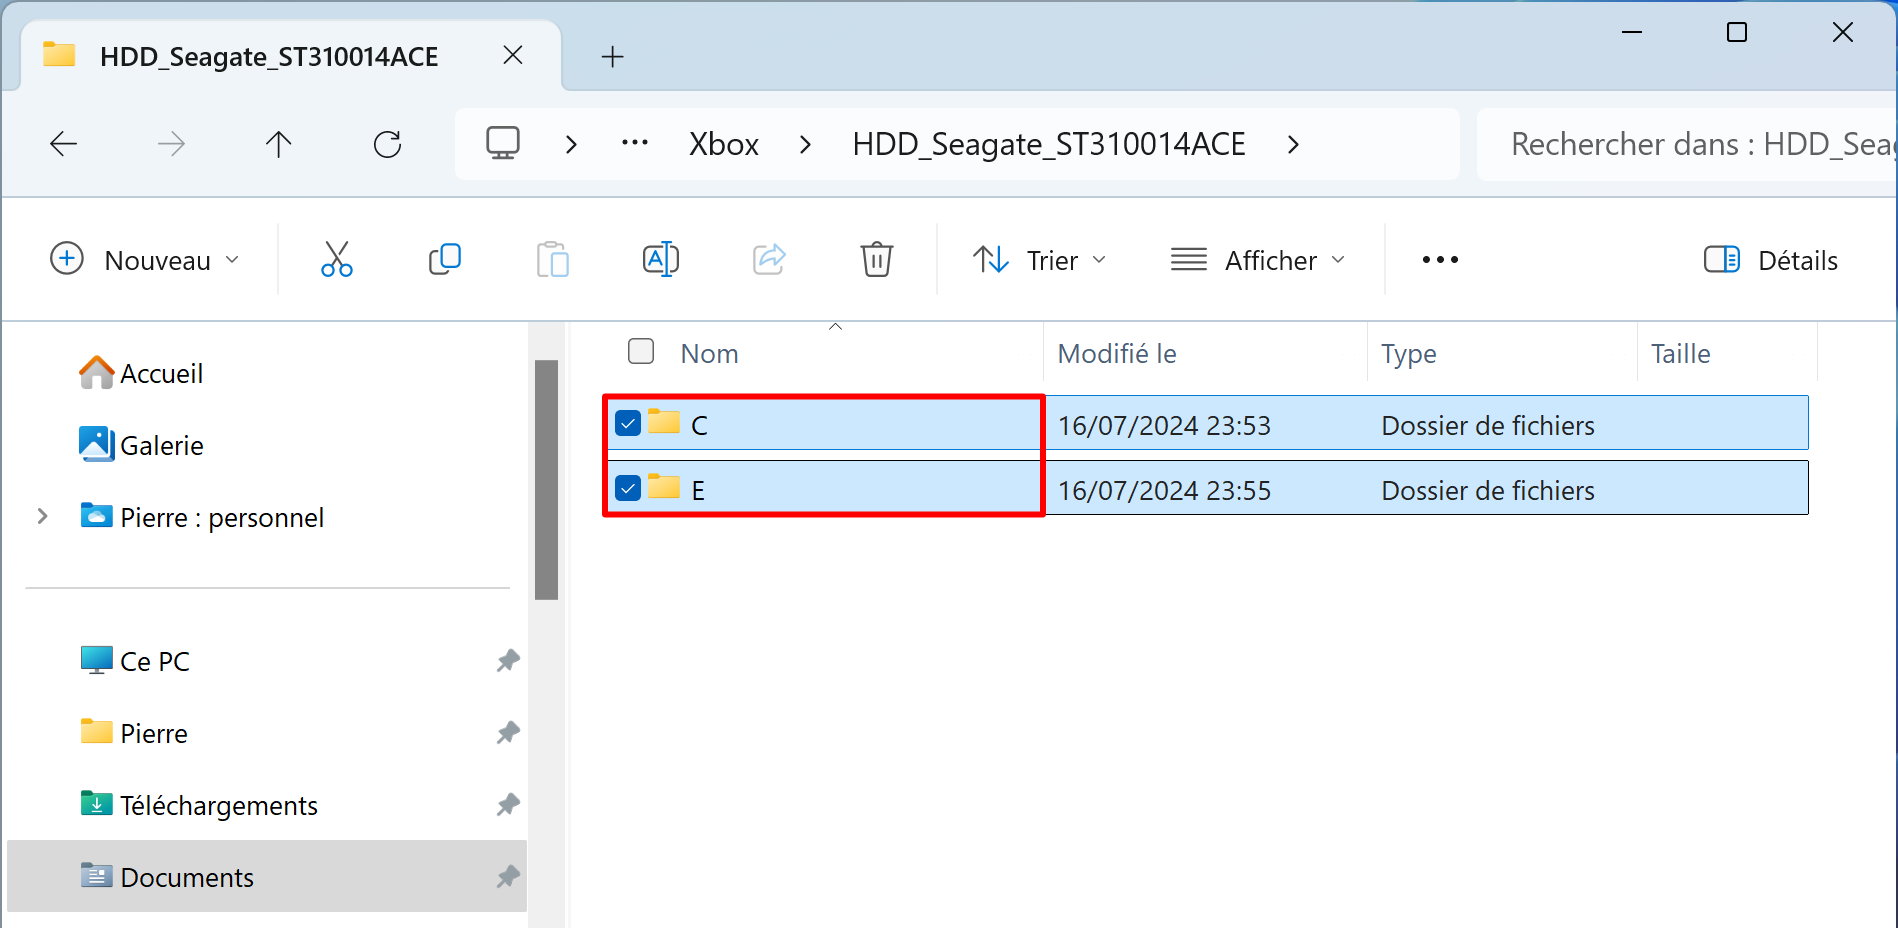Delete selection with trash icon

(x=877, y=259)
